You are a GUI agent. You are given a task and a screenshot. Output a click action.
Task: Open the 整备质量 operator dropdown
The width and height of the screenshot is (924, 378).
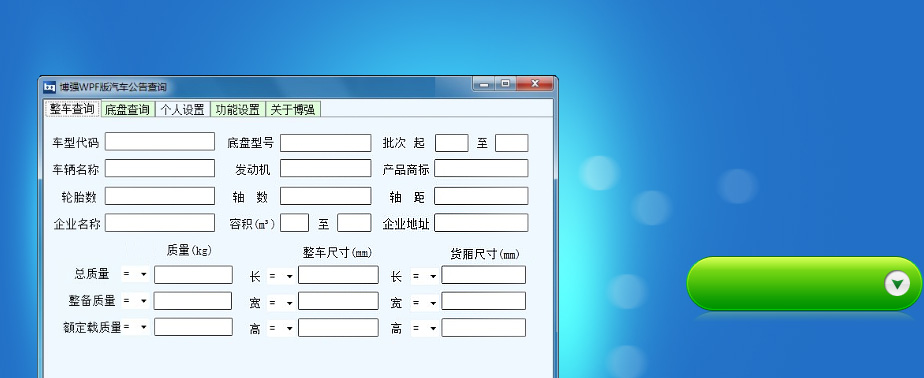coord(135,301)
